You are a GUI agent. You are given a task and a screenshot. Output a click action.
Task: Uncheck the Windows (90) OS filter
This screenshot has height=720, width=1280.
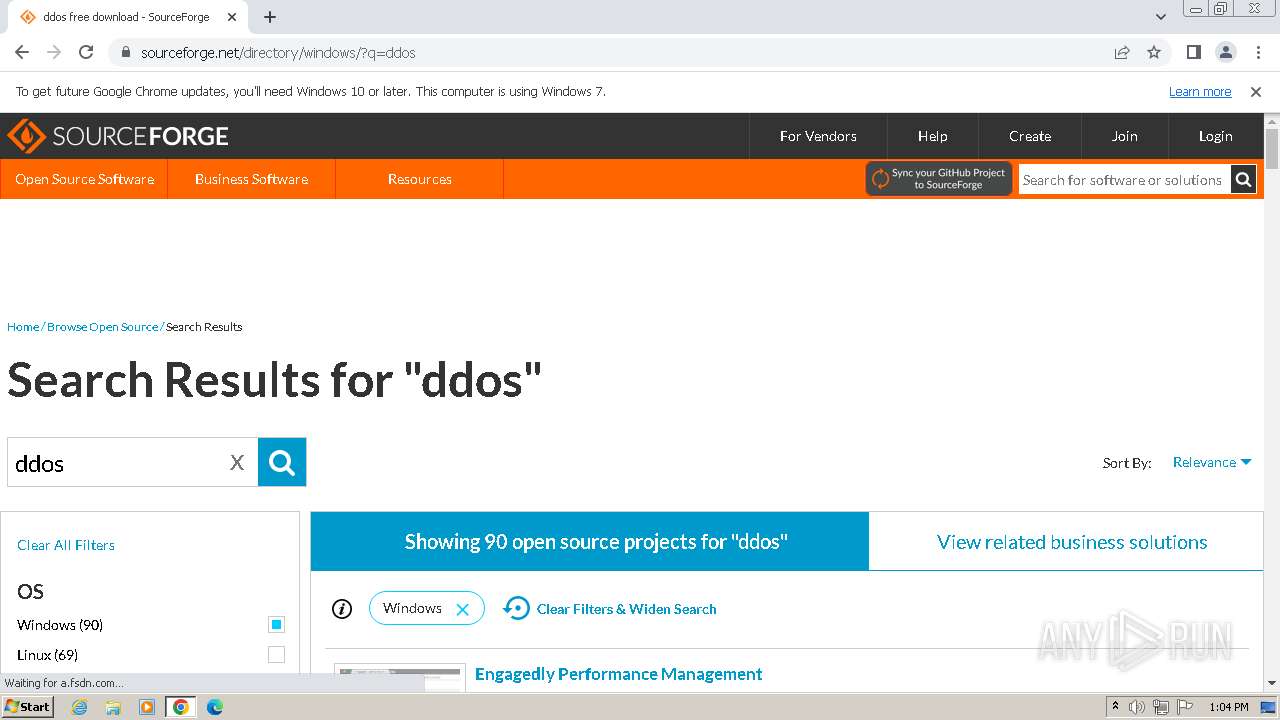point(276,624)
